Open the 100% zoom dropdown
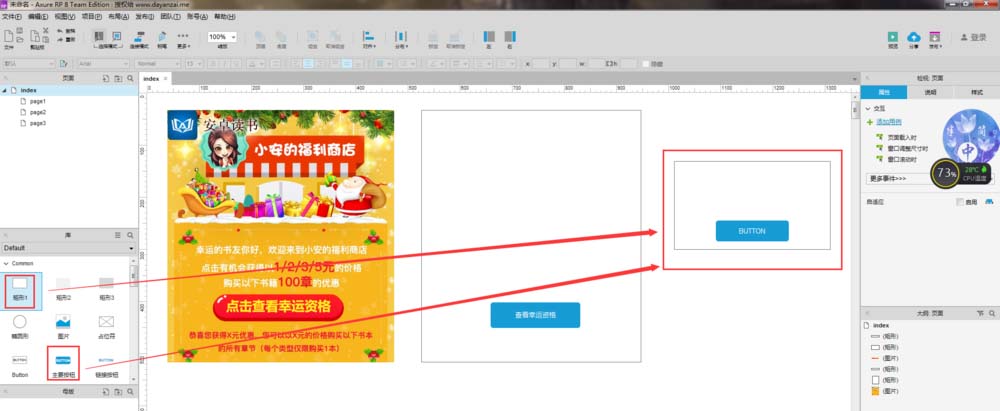The image size is (1000, 411). [222, 37]
